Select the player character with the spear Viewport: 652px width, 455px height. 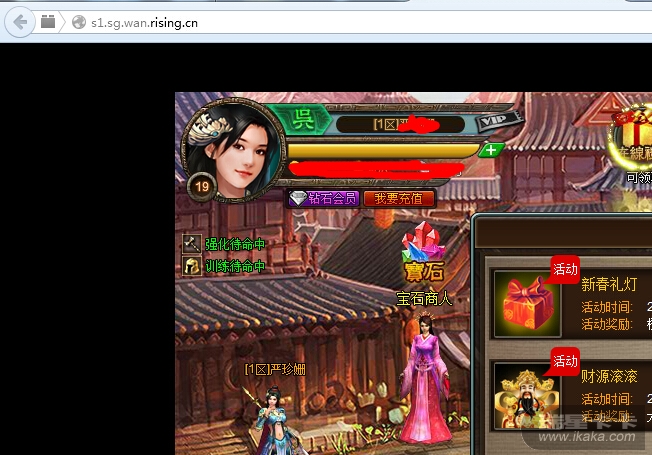[x=274, y=420]
